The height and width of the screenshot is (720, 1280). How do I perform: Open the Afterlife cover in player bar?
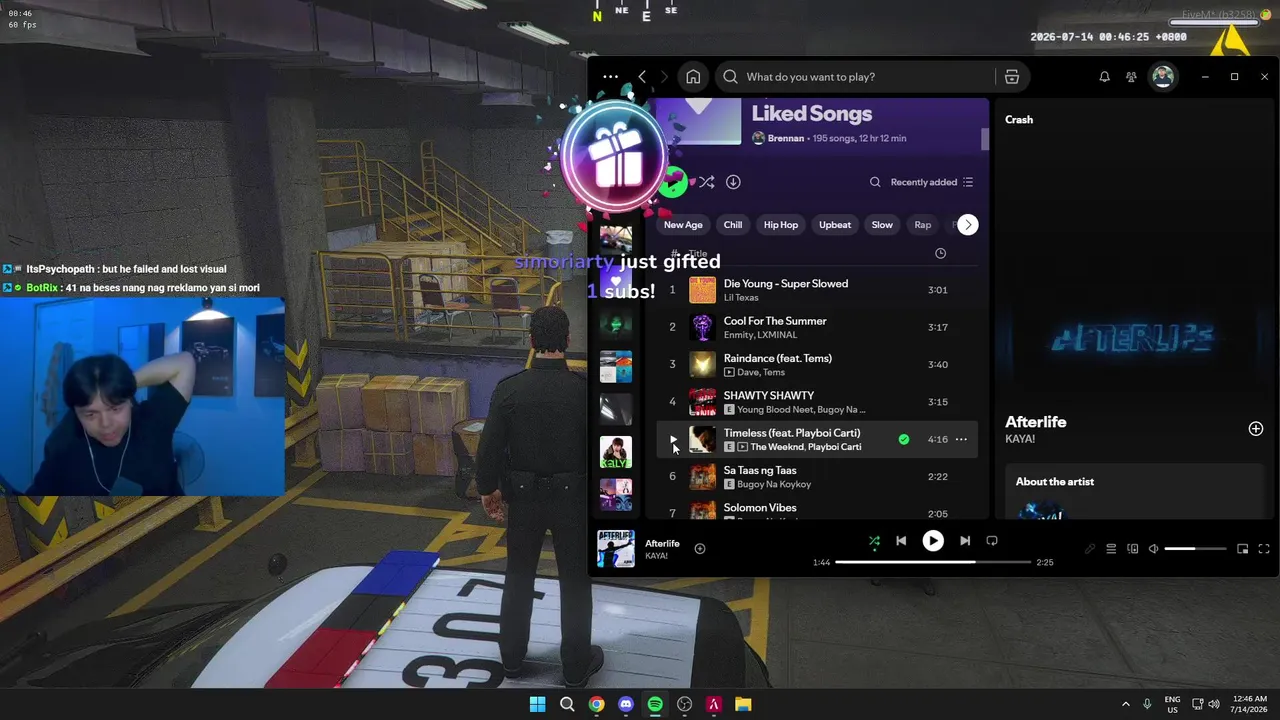coord(616,548)
